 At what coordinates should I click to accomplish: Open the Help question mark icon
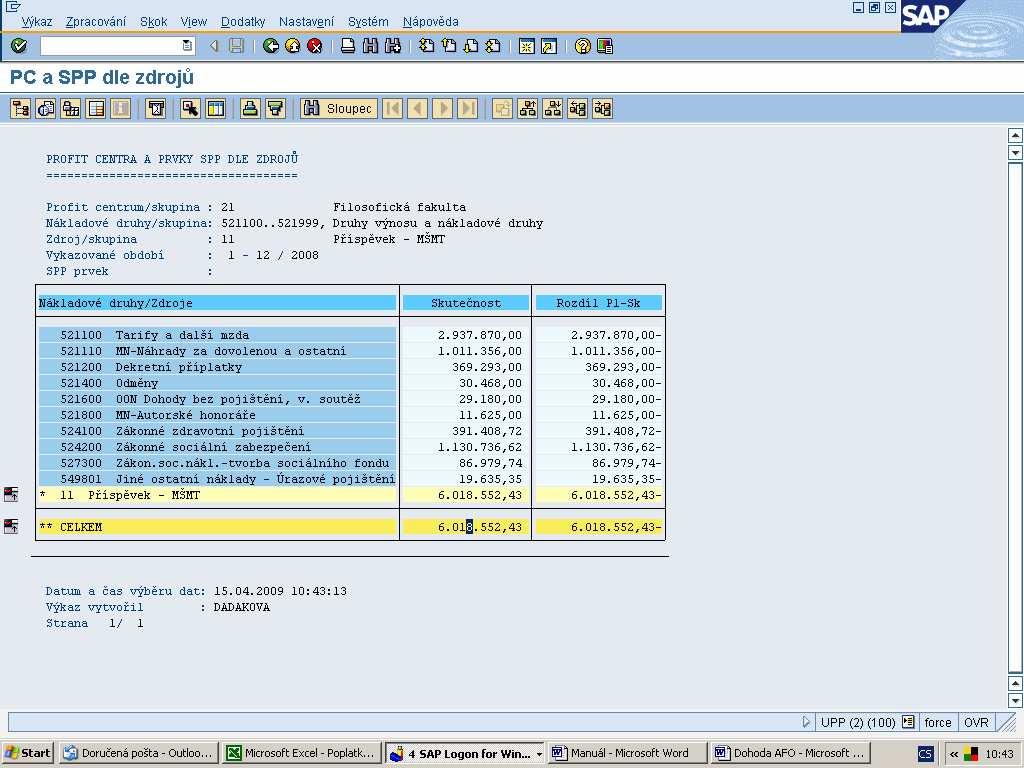click(583, 46)
